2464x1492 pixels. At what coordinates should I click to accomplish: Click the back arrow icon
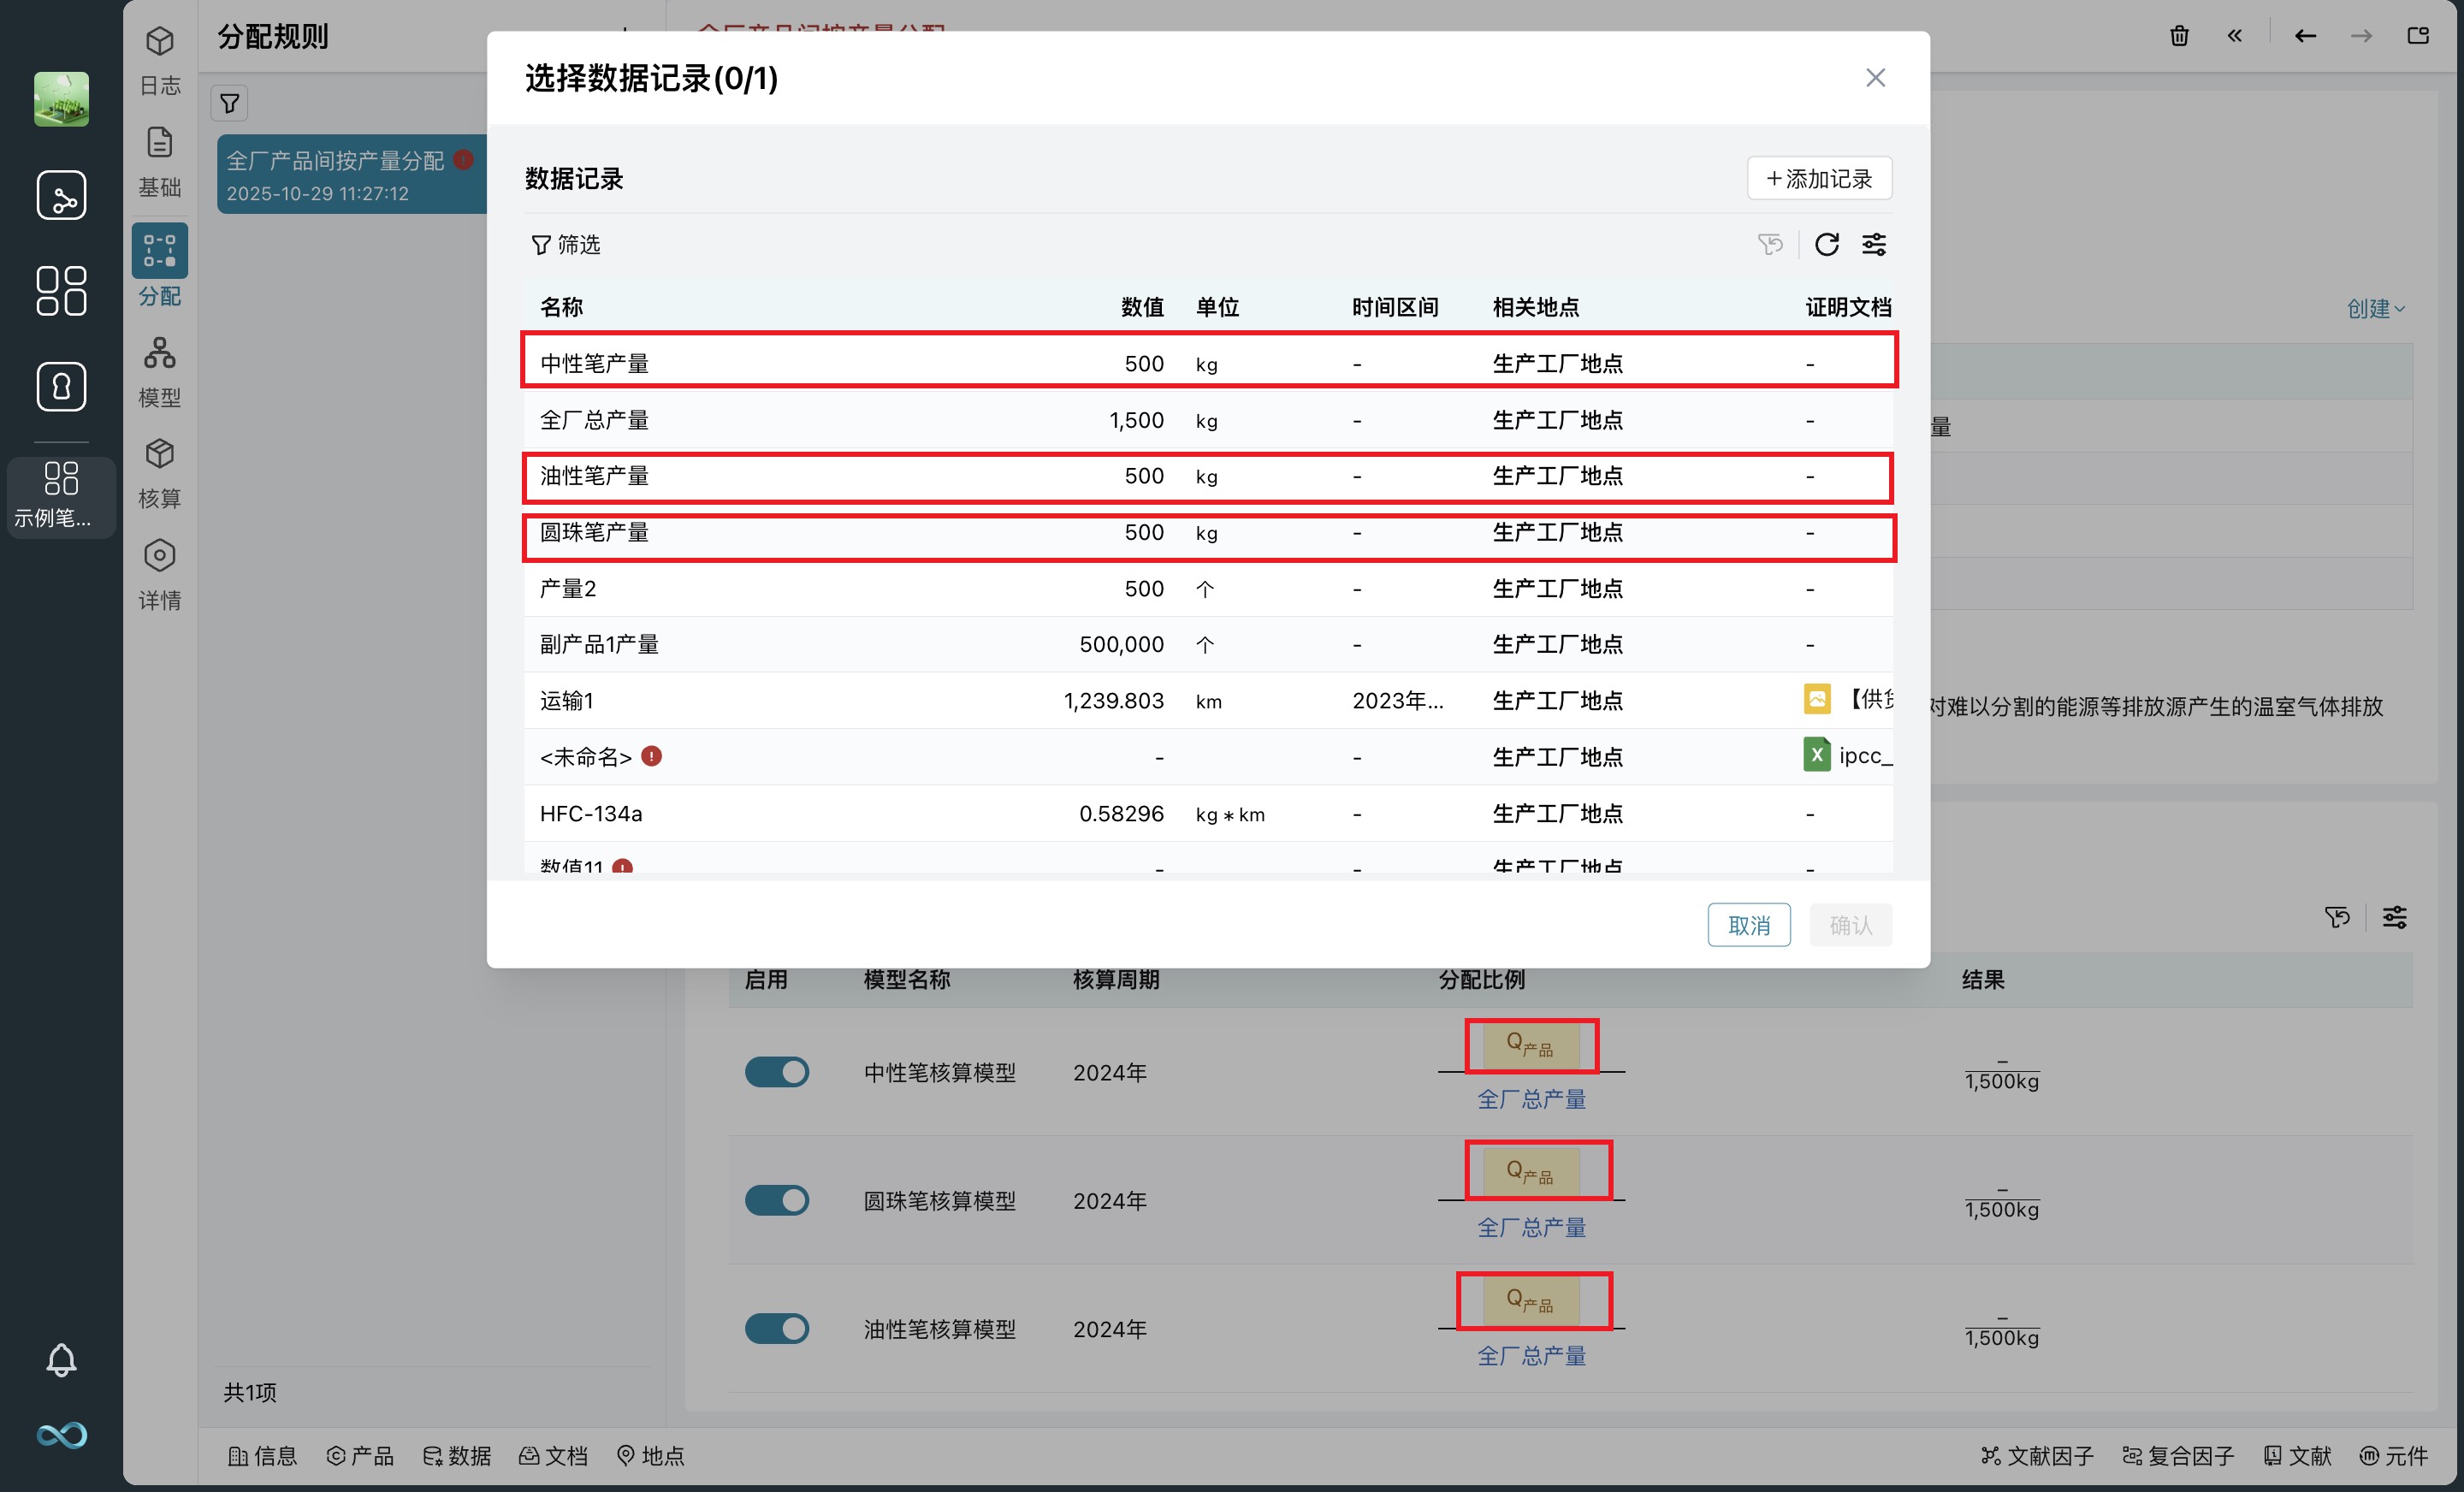[2305, 36]
